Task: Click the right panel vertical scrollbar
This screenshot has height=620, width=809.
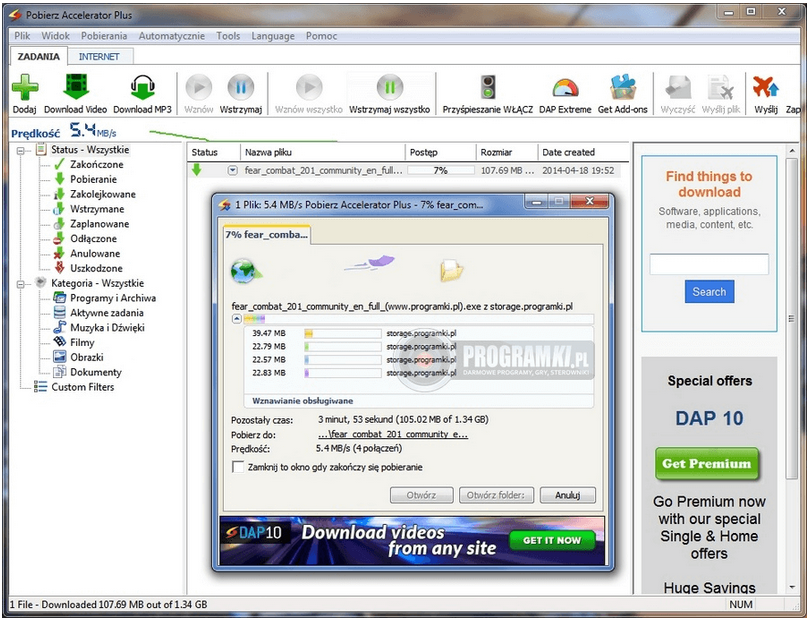Action: point(792,320)
